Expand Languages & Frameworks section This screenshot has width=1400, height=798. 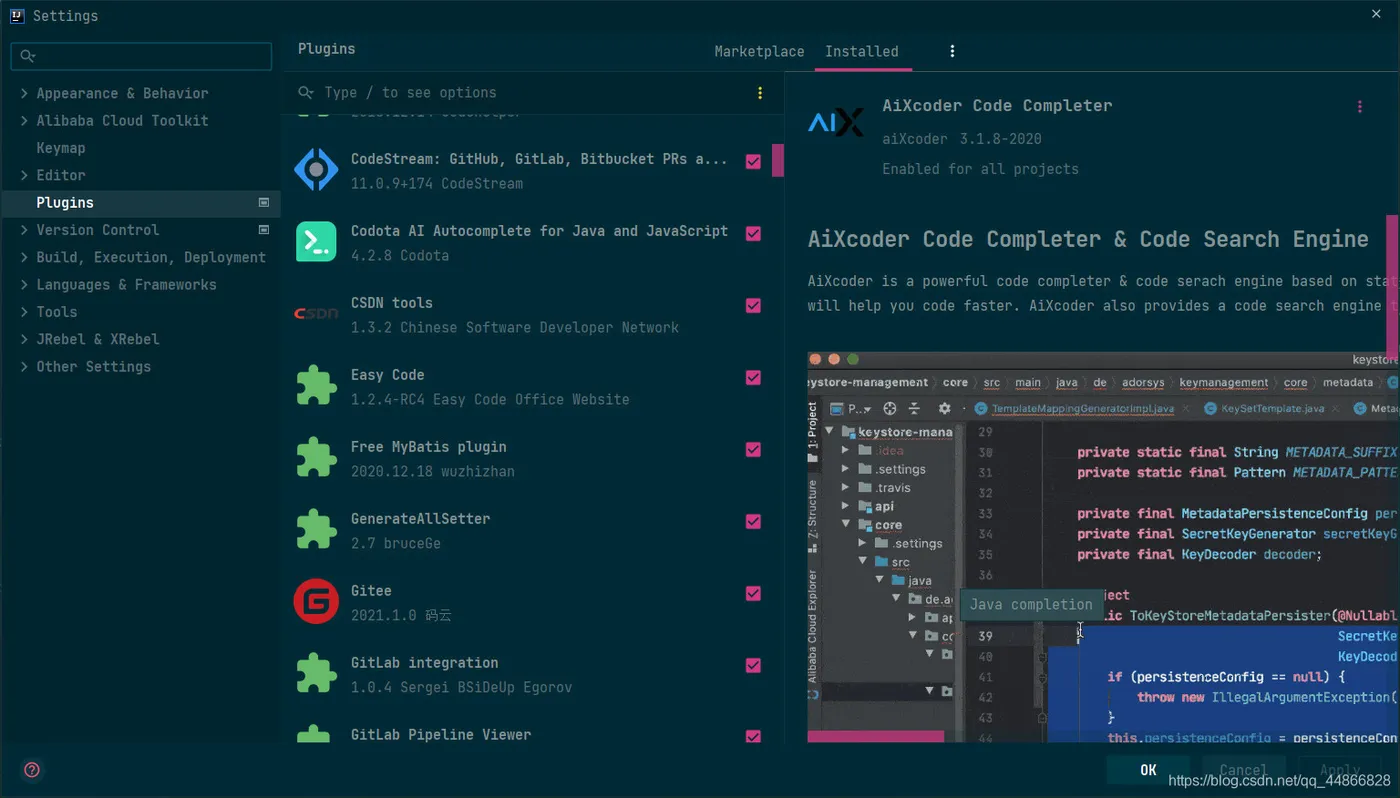pyautogui.click(x=24, y=284)
